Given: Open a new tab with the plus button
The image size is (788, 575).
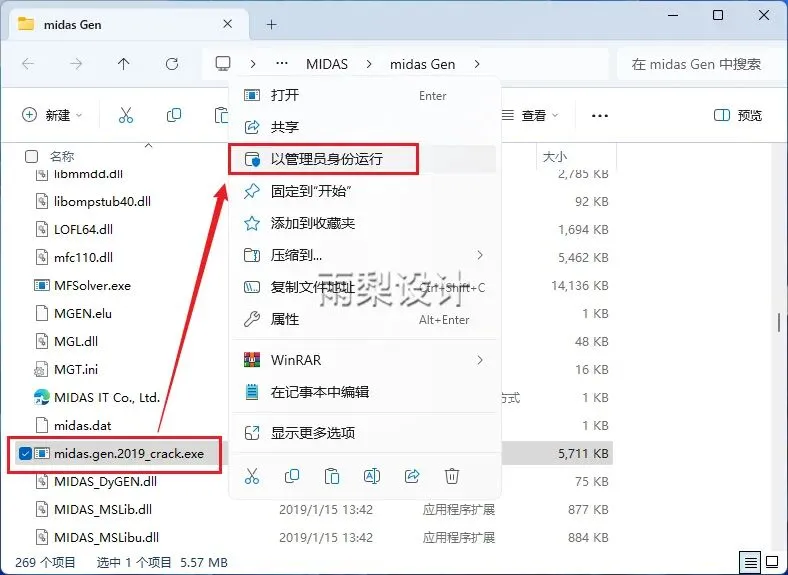Looking at the screenshot, I should coord(271,24).
